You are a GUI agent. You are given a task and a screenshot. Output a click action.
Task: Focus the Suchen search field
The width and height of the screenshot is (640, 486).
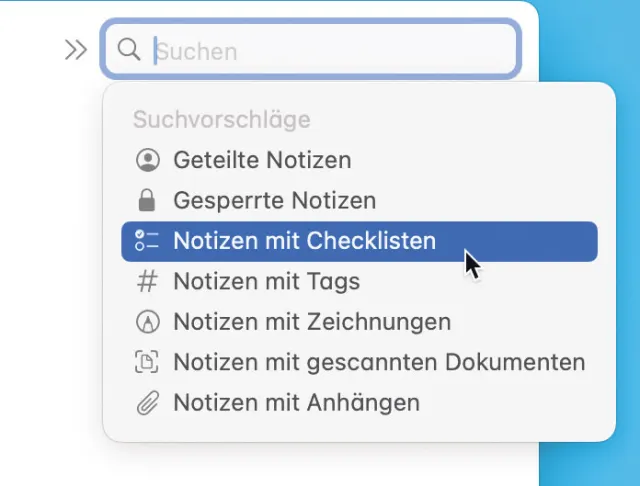click(330, 50)
